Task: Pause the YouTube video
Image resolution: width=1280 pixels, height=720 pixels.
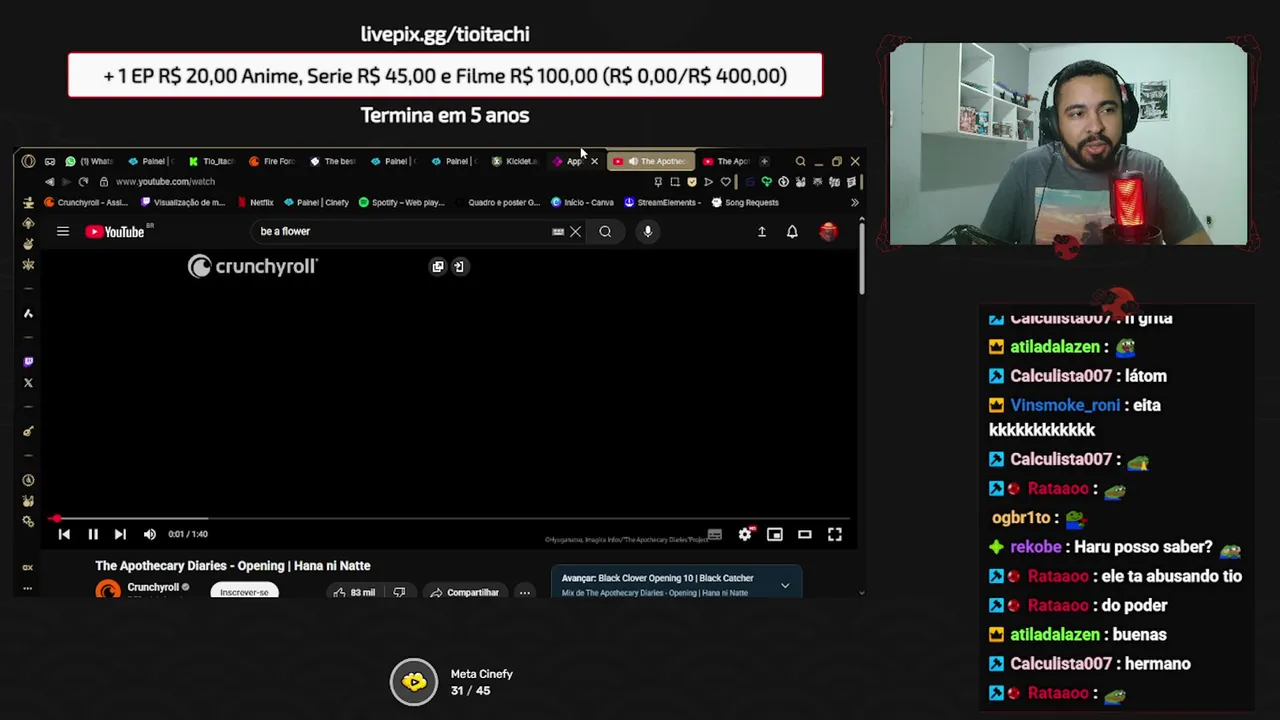Action: (x=93, y=535)
